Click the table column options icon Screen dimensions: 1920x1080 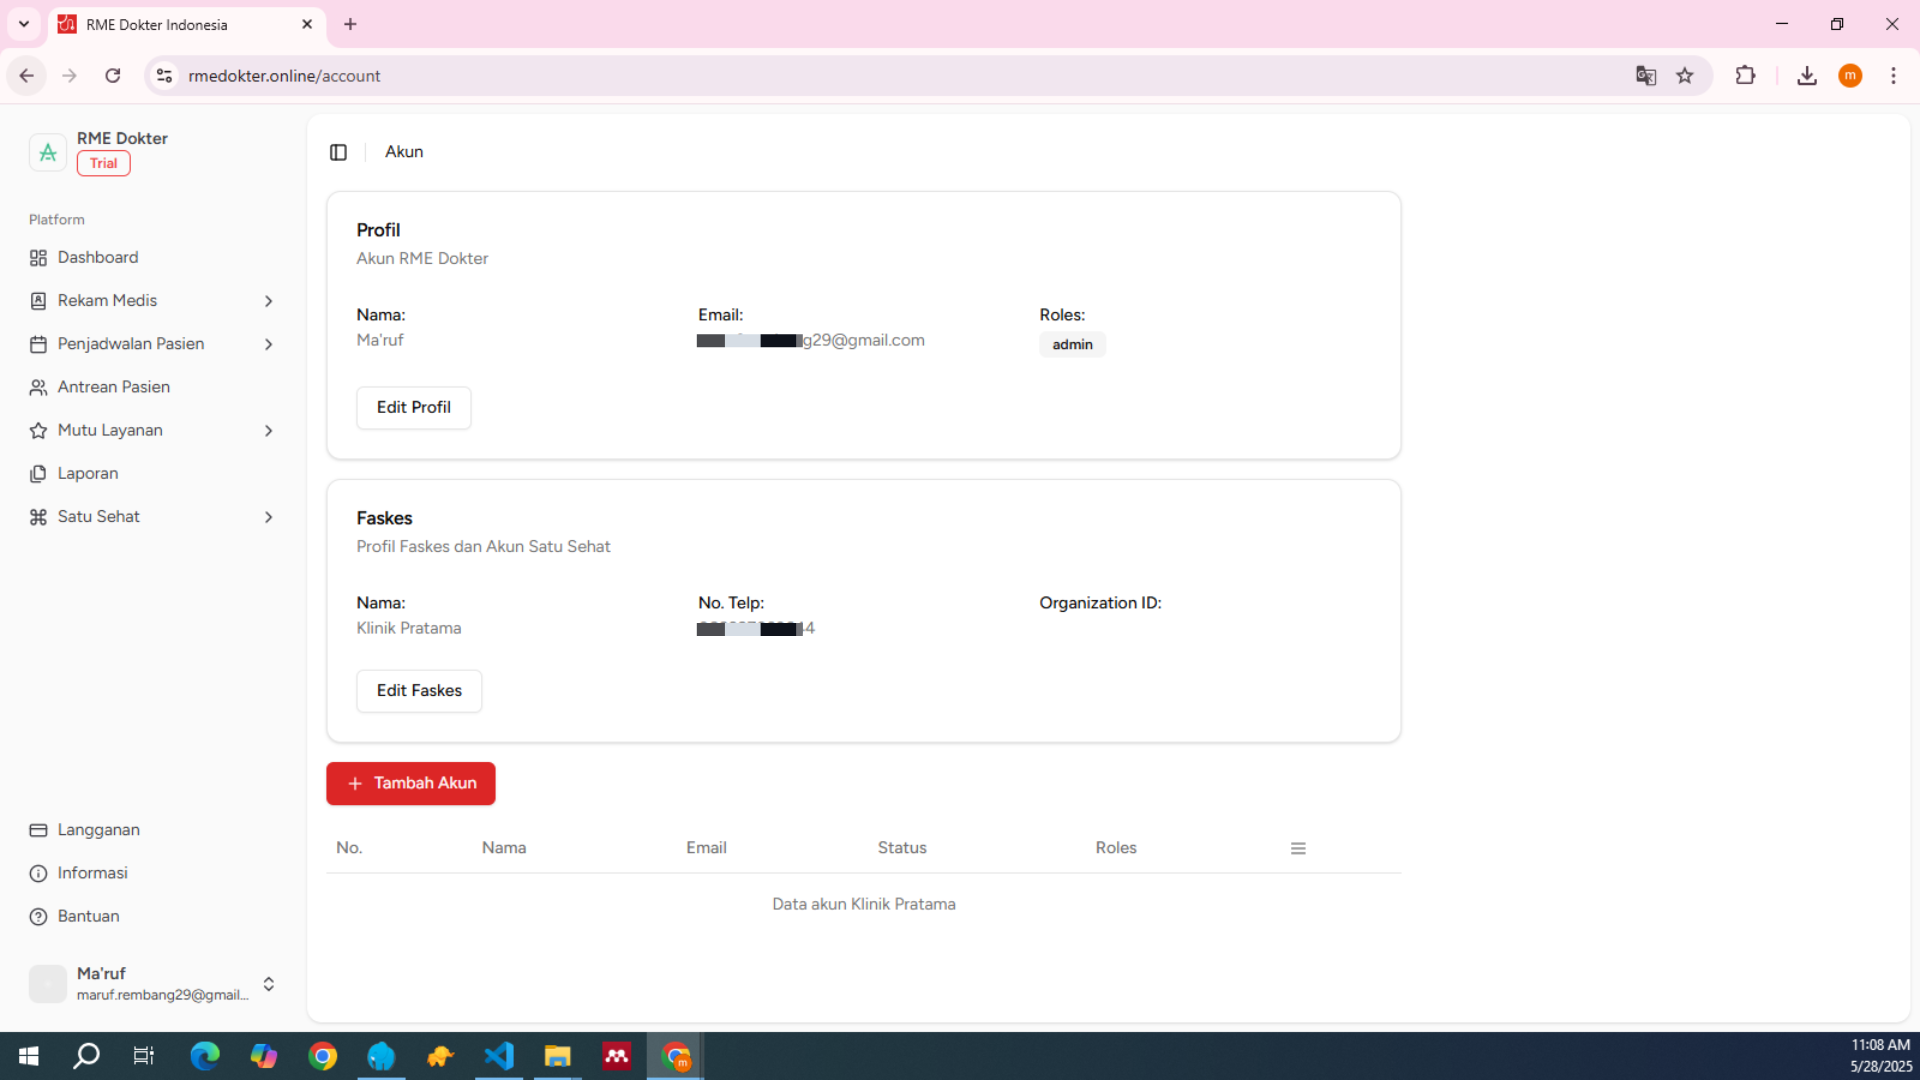click(1298, 848)
